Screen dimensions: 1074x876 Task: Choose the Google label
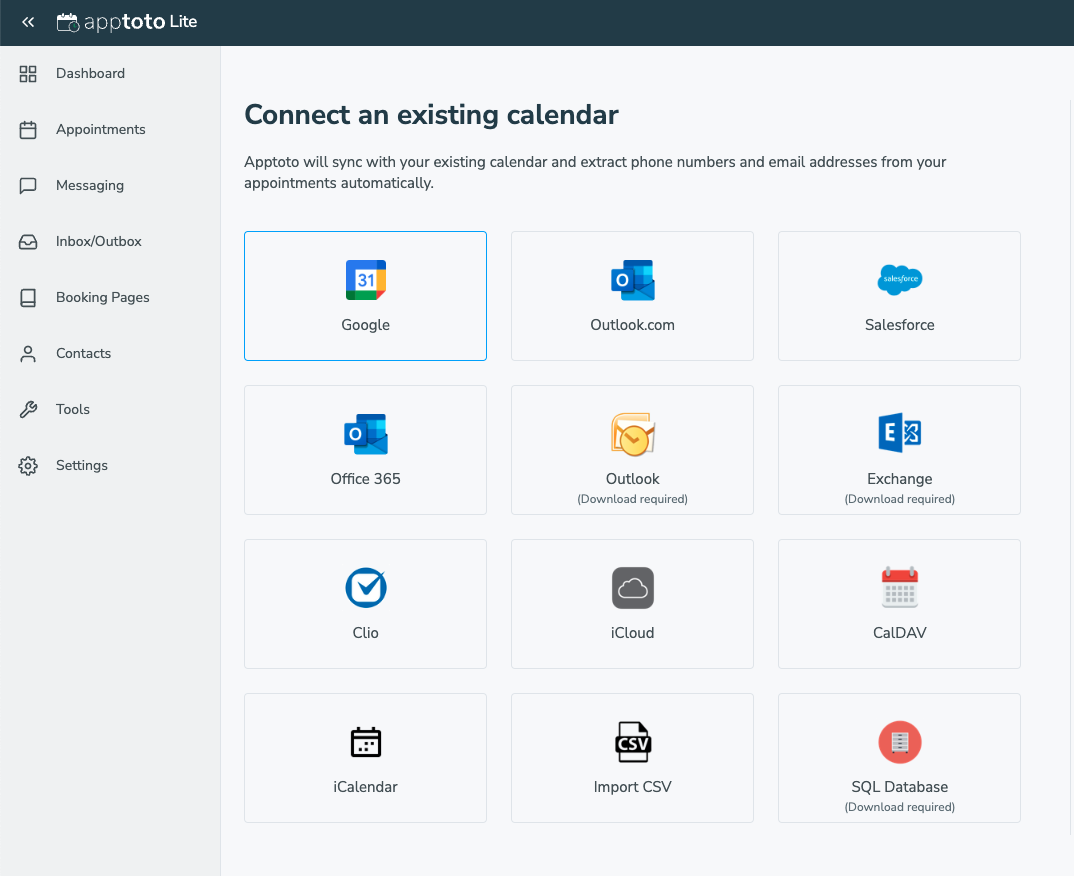click(366, 325)
